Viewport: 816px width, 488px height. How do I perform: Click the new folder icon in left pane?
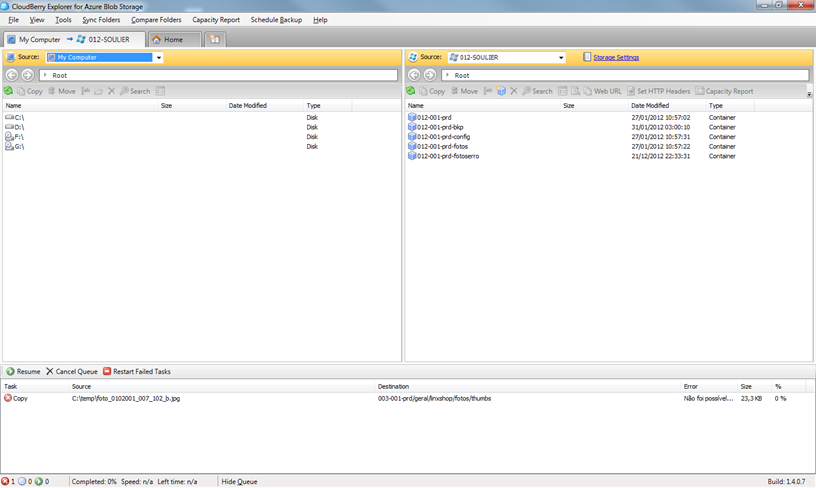click(x=98, y=91)
